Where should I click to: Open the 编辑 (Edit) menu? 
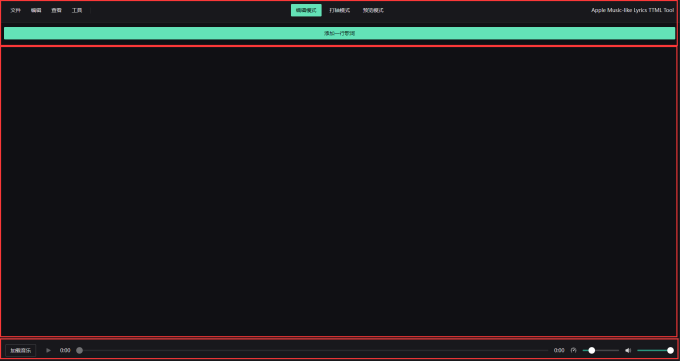point(36,10)
